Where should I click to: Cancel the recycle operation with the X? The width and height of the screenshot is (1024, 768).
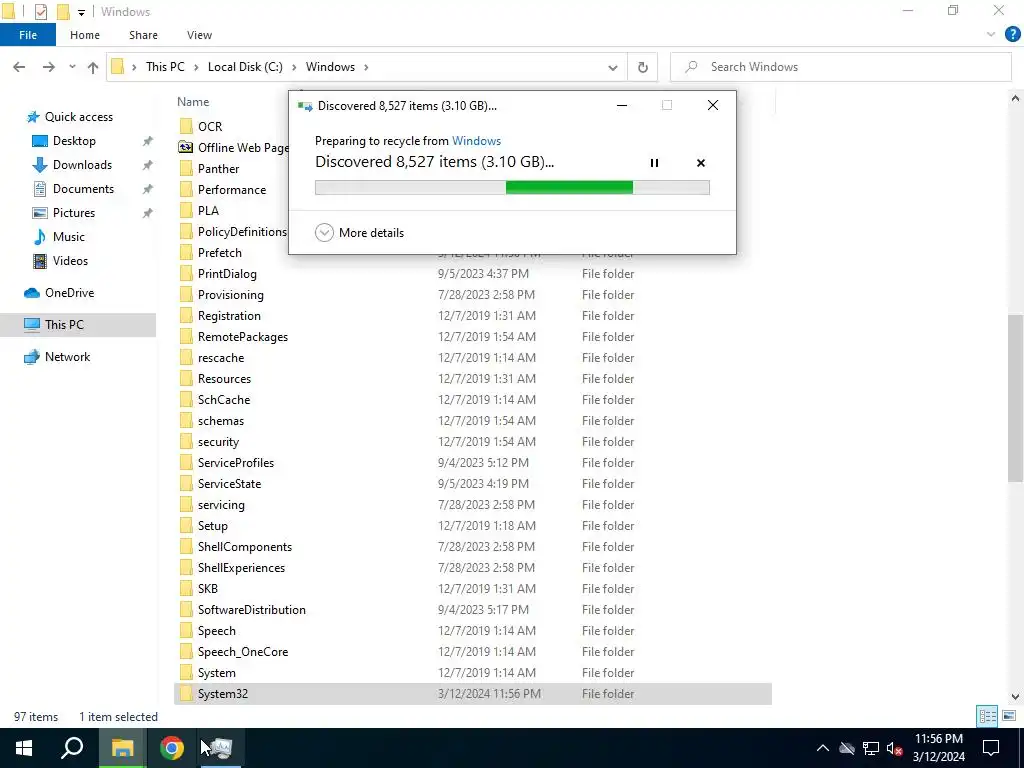coord(701,163)
